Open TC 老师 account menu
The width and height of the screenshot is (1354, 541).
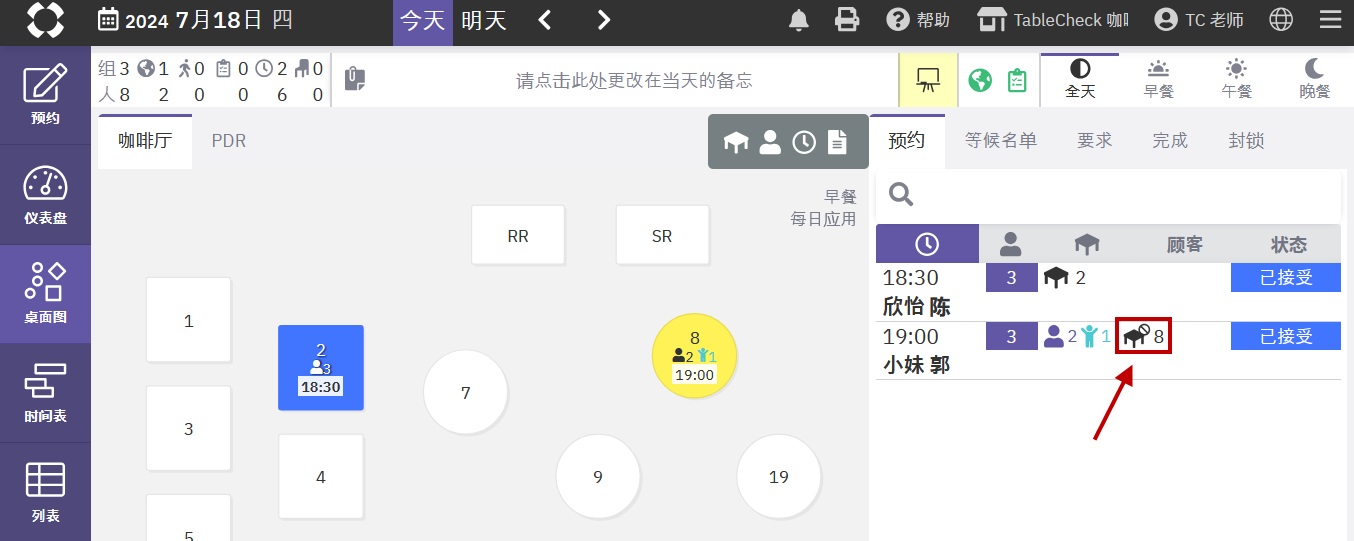pos(1199,20)
